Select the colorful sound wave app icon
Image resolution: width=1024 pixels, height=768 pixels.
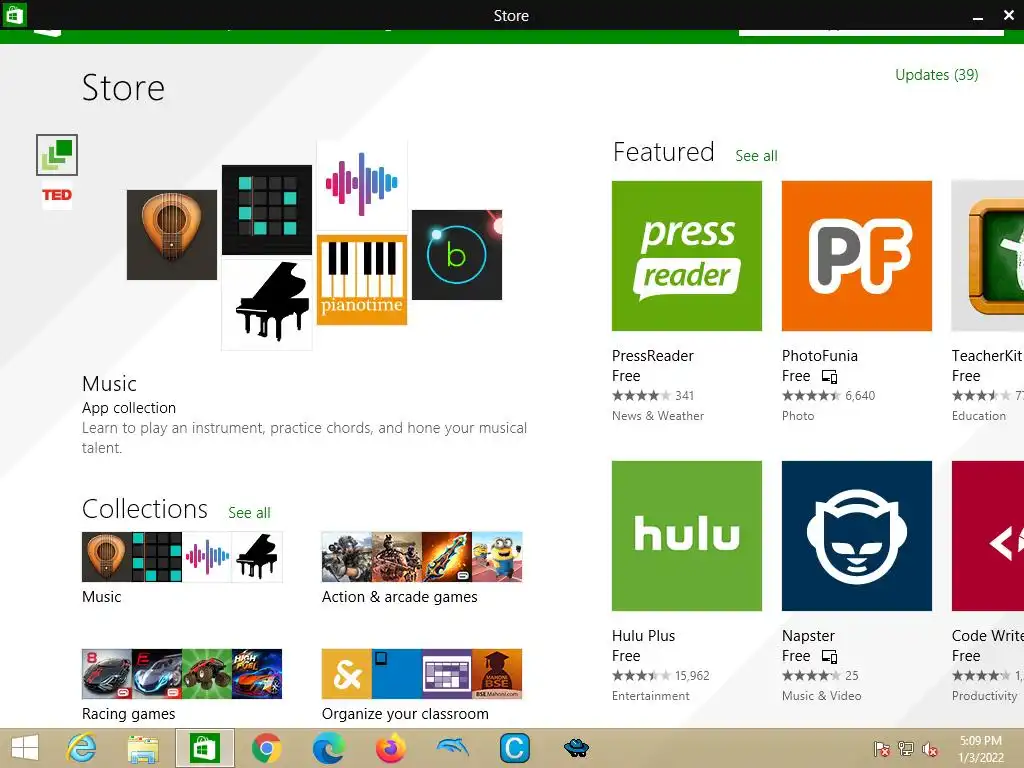[362, 184]
